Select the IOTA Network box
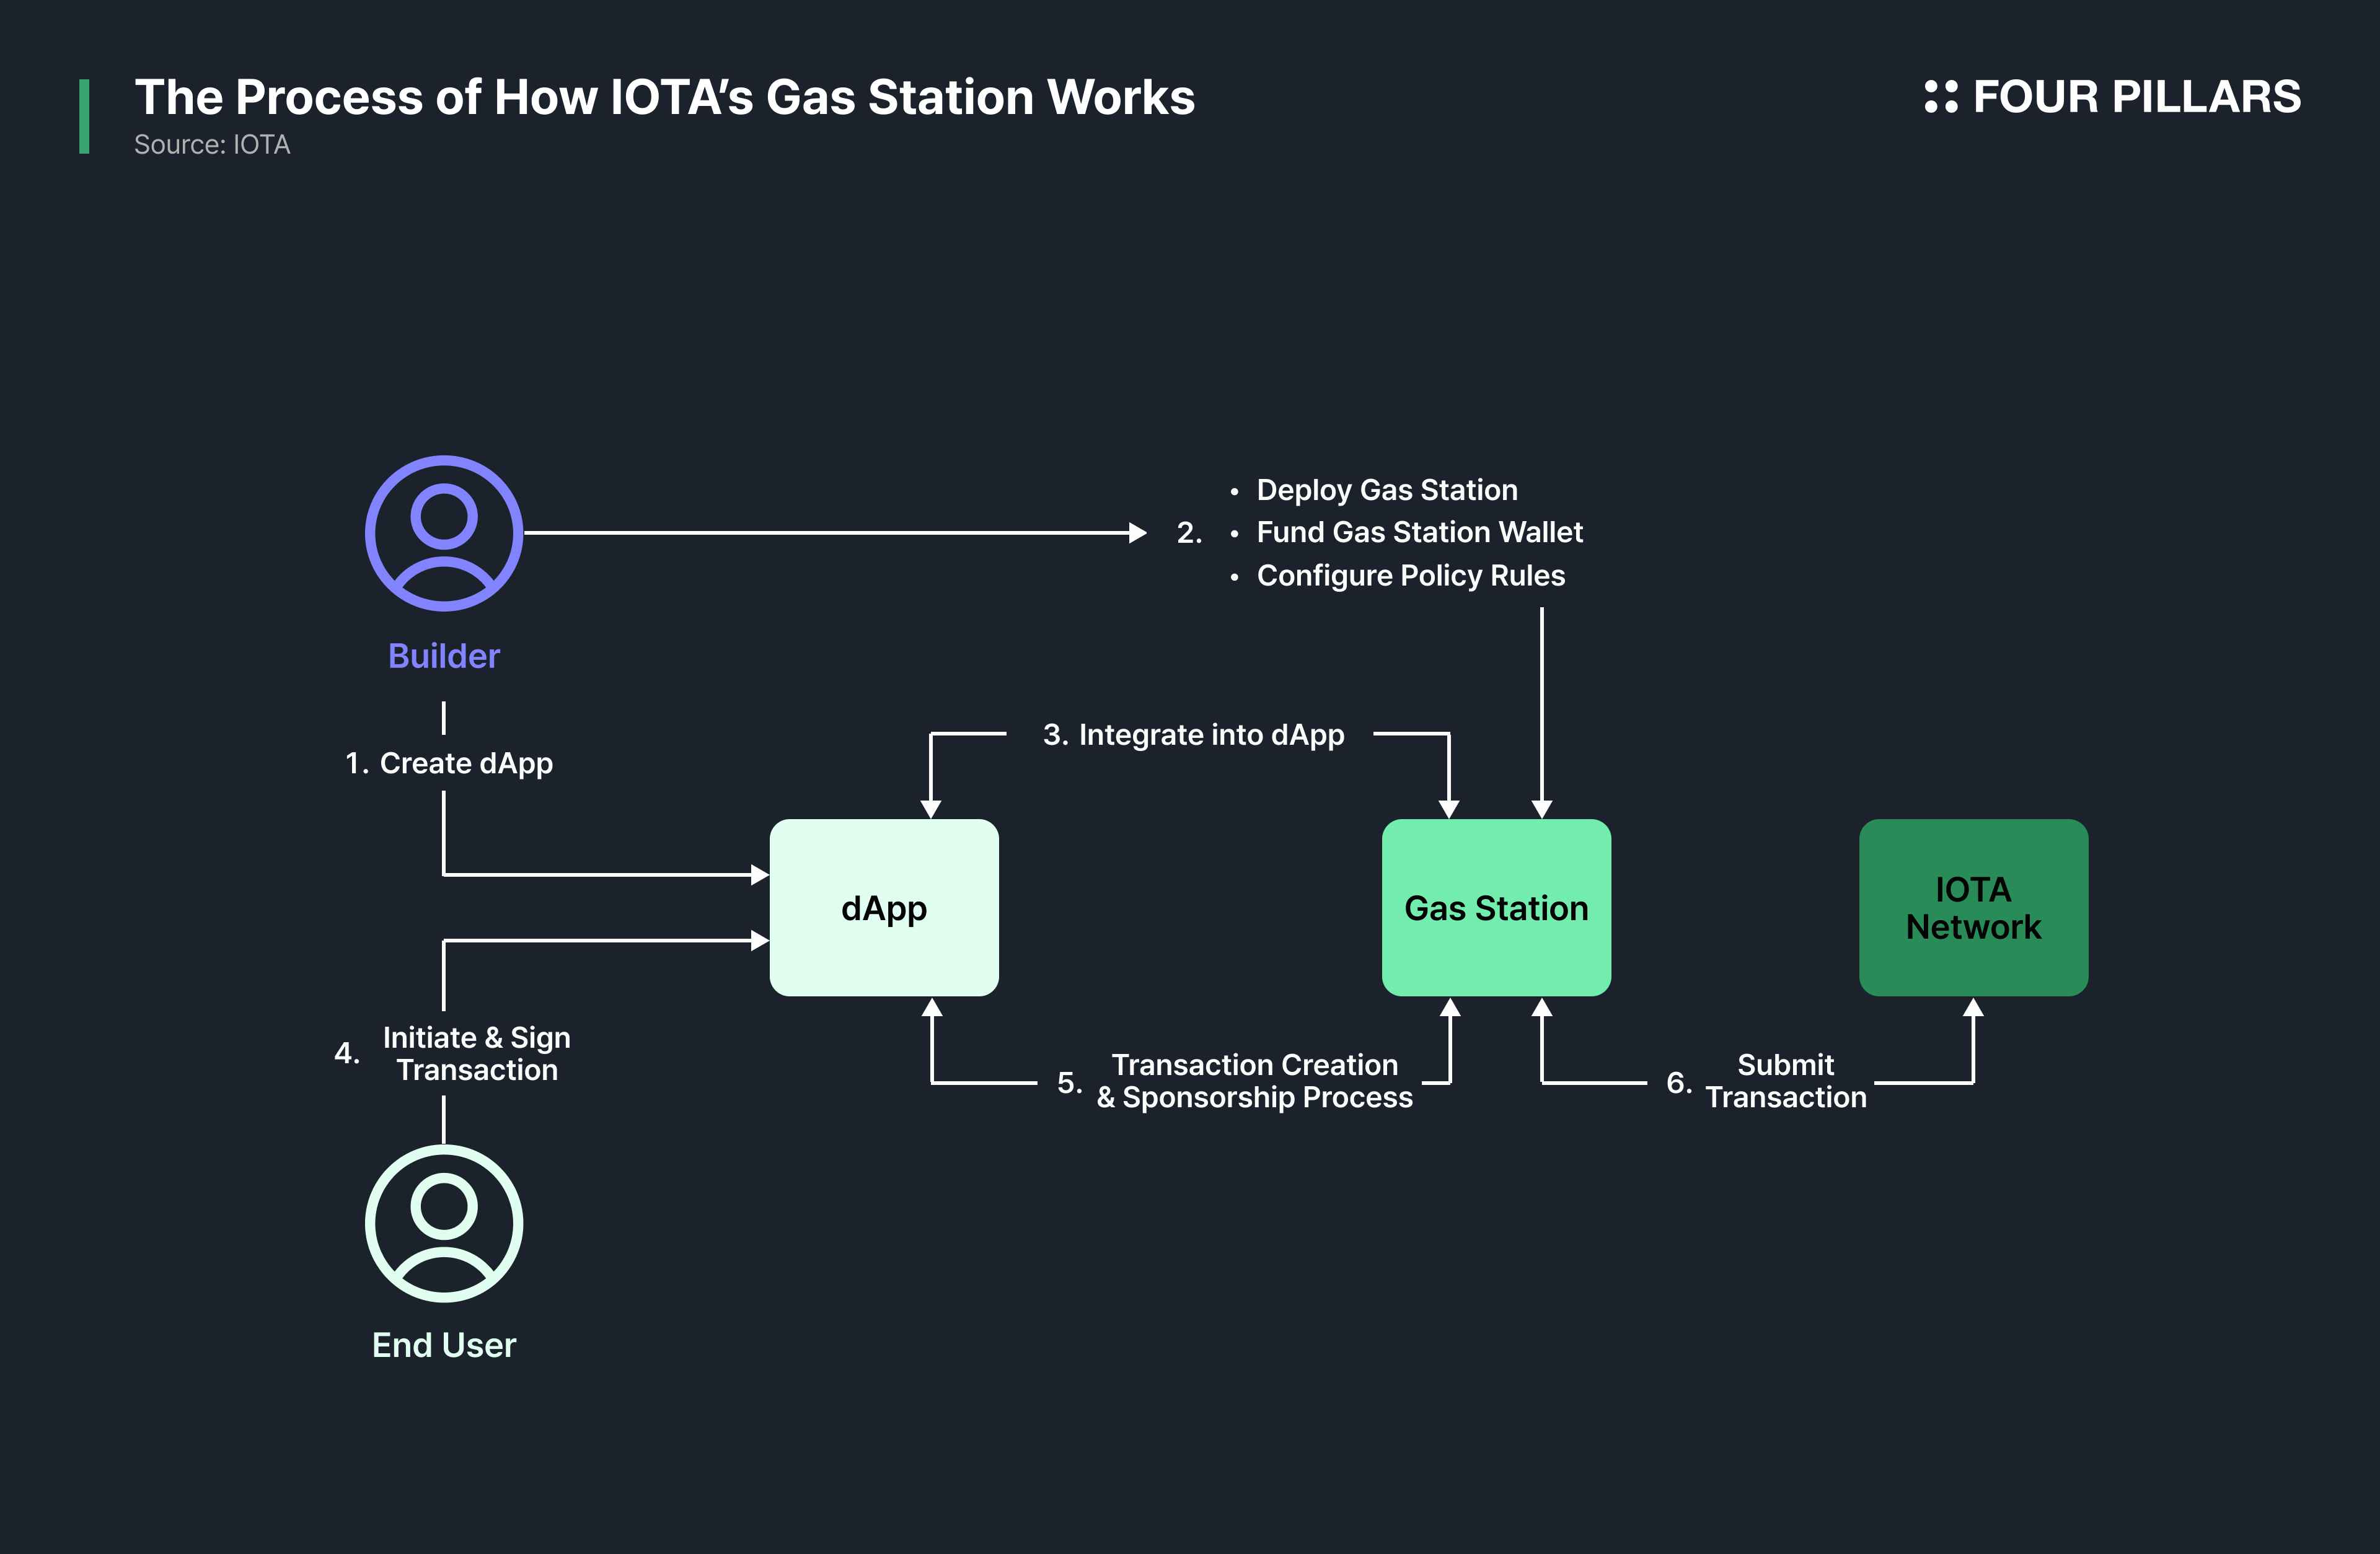Screen dimensions: 2380x1554 click(1973, 907)
